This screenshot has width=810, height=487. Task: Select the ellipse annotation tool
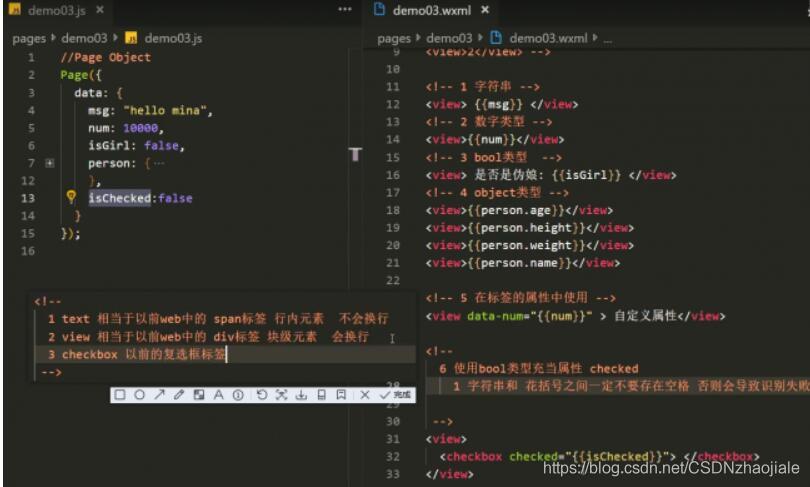click(x=139, y=395)
